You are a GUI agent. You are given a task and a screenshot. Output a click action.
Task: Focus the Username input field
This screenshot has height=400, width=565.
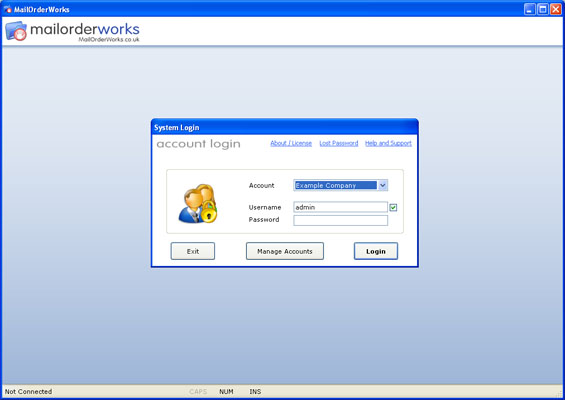[341, 207]
